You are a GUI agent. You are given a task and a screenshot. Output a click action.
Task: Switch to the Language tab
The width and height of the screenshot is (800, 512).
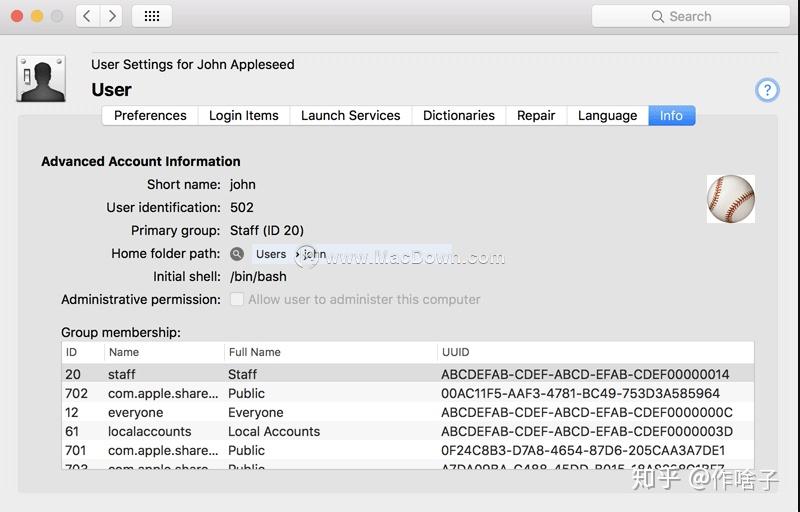(x=607, y=115)
